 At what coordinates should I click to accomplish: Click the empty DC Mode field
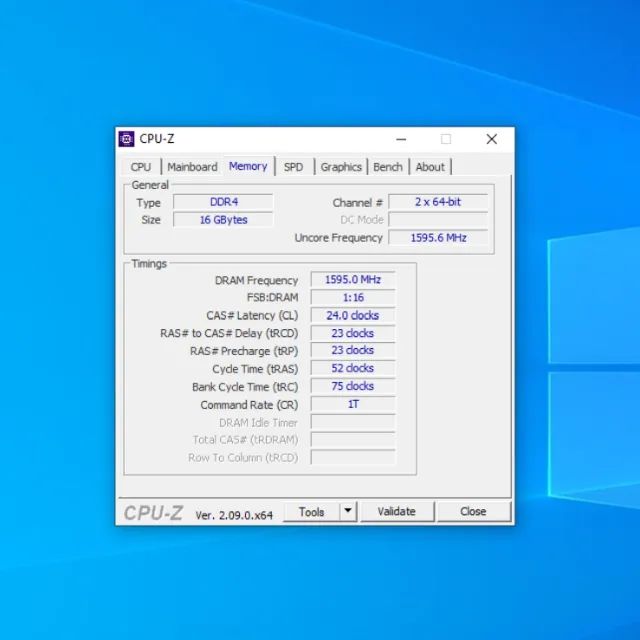438,220
